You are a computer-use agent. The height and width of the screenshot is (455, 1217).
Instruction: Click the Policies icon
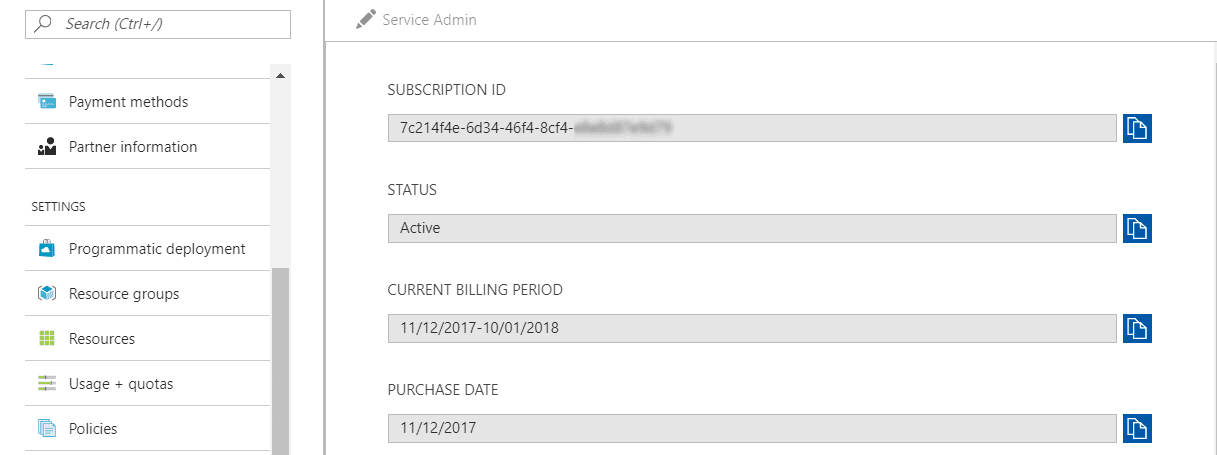(46, 429)
